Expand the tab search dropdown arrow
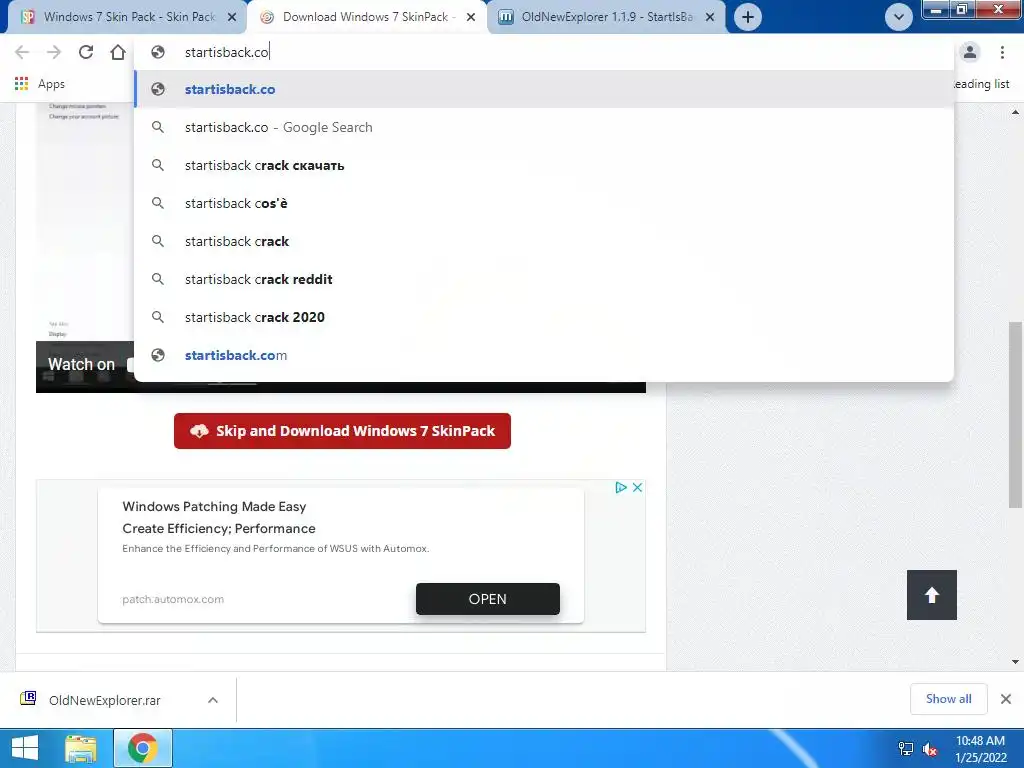1024x768 pixels. pos(899,17)
